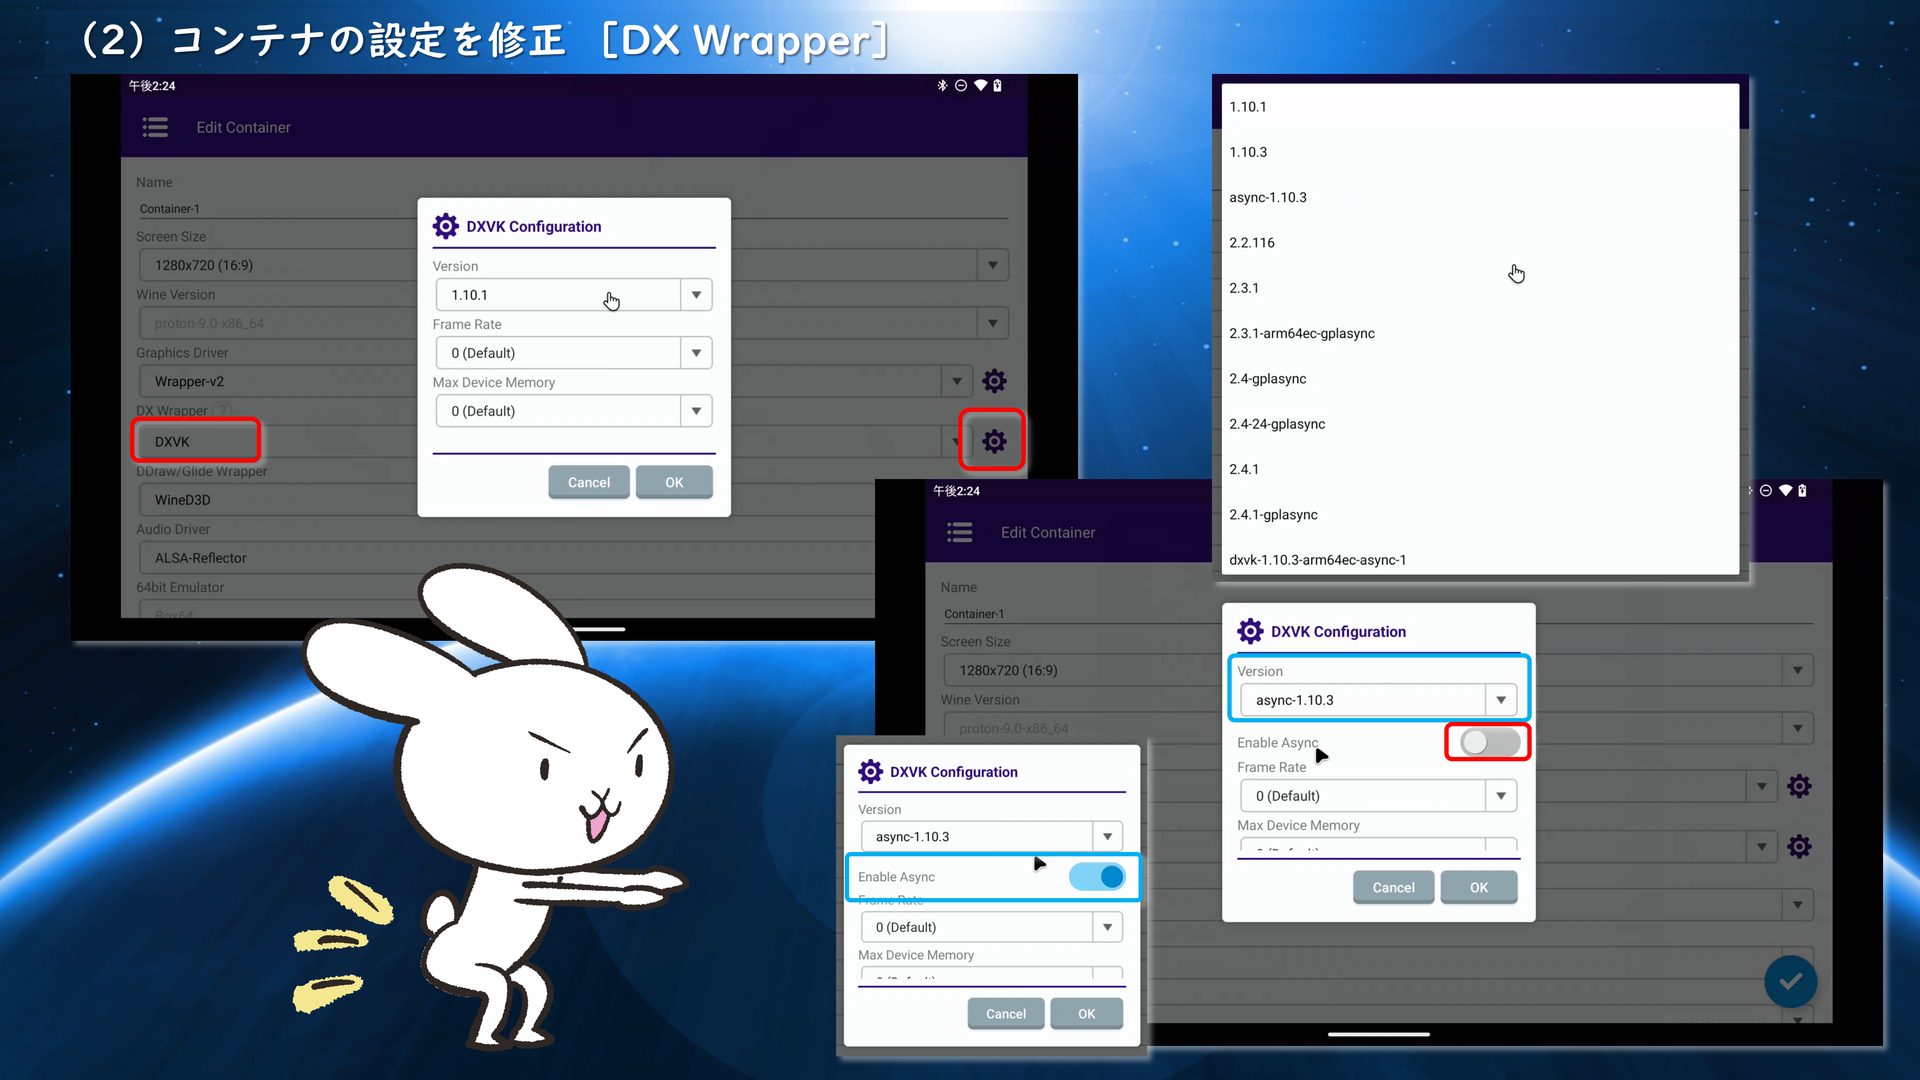This screenshot has width=1920, height=1080.
Task: Tap the battery icon in right screen status bar
Action: (1802, 491)
